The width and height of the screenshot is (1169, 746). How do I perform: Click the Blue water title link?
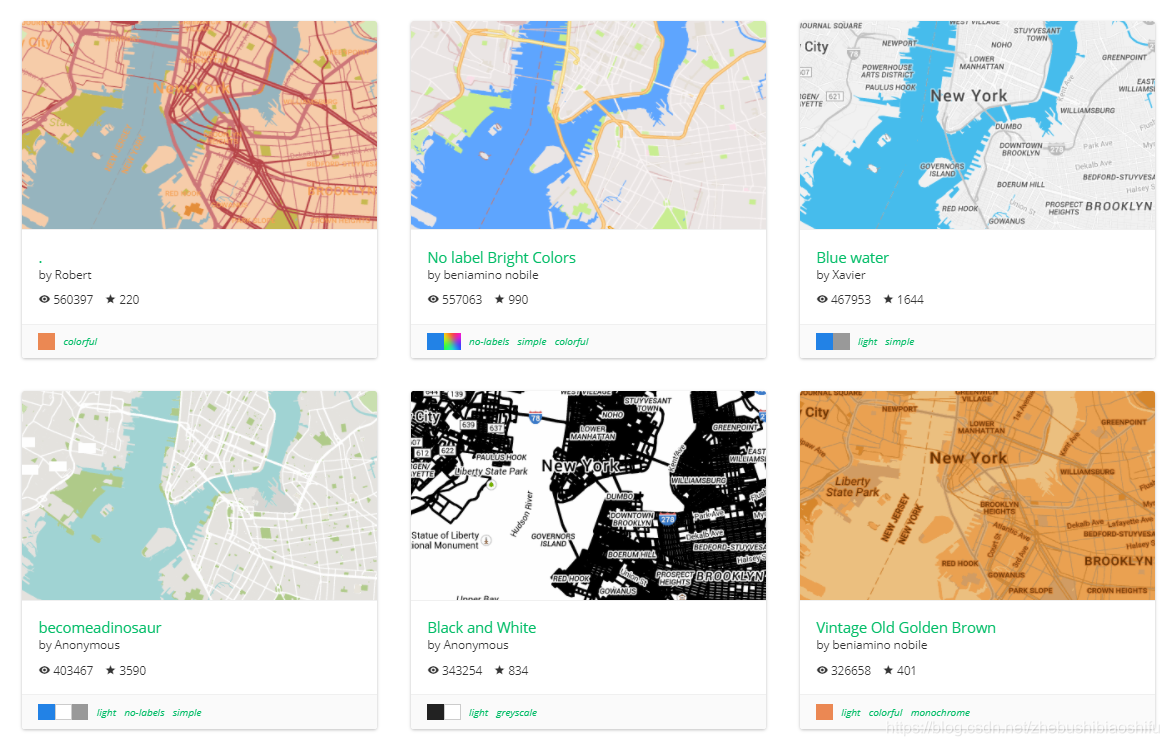(x=852, y=257)
